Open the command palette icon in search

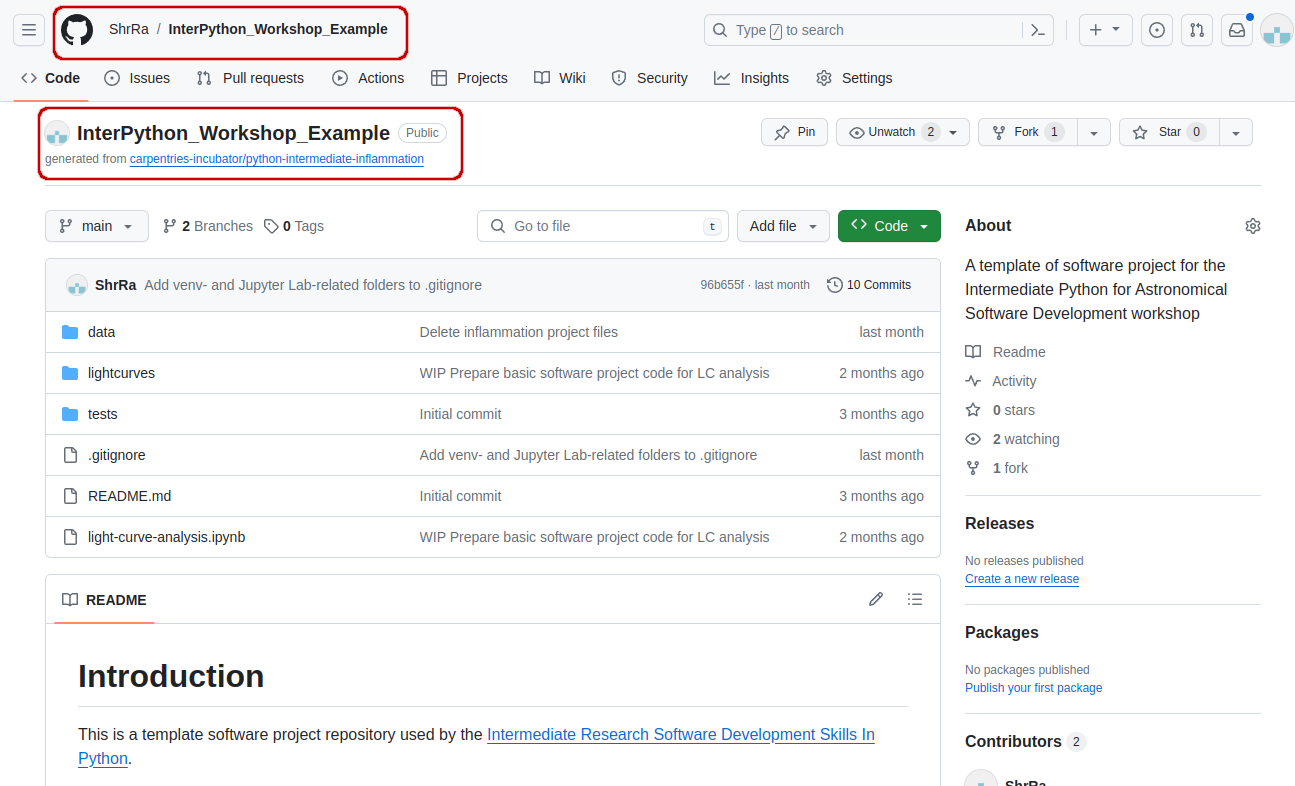point(1038,30)
